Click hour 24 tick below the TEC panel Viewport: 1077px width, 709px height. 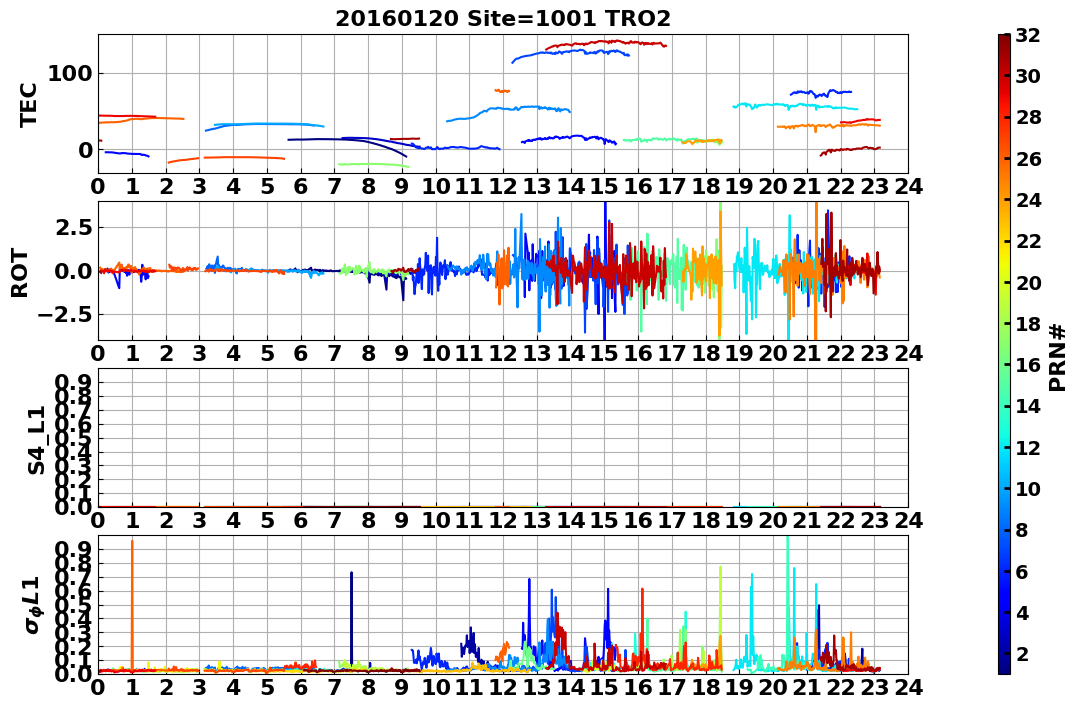tap(908, 186)
